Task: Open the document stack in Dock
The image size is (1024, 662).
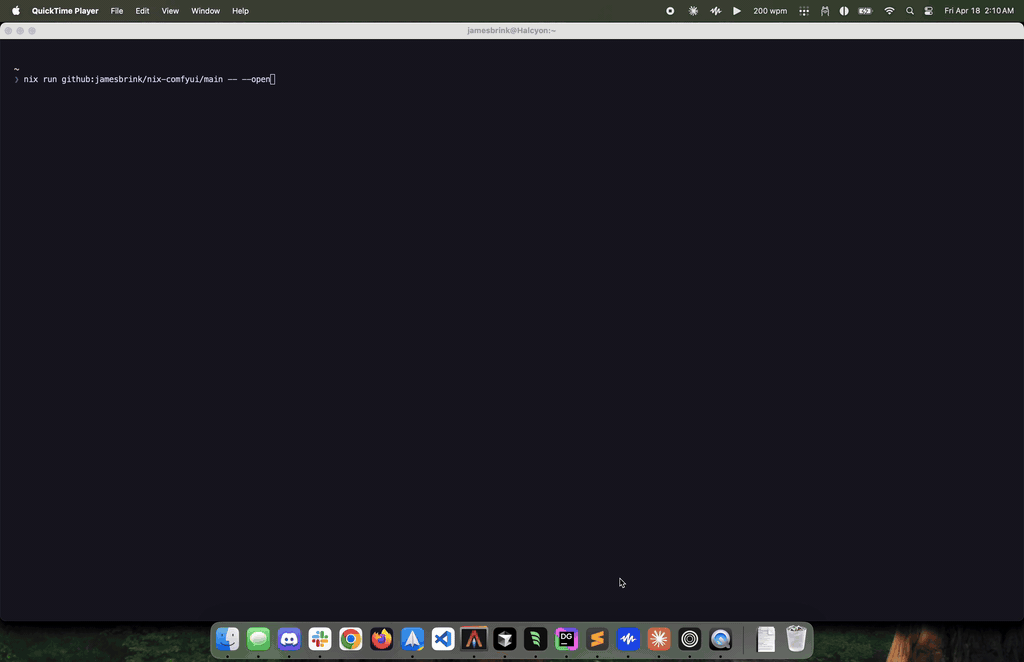Action: point(765,639)
